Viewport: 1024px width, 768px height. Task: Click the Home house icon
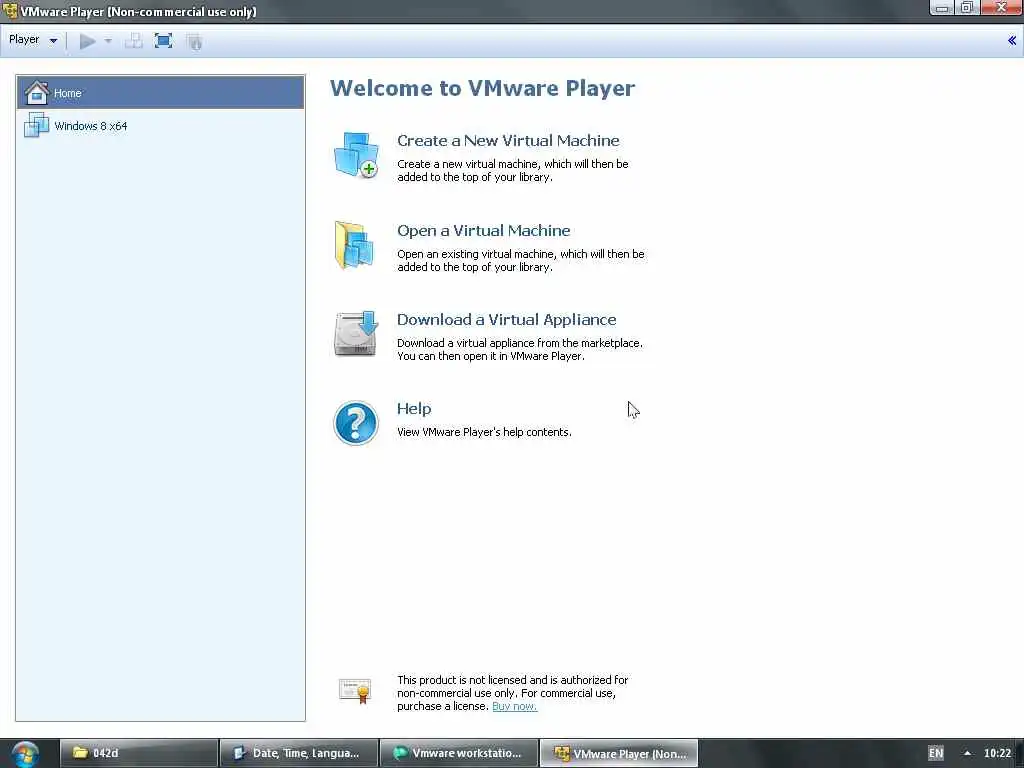(37, 93)
